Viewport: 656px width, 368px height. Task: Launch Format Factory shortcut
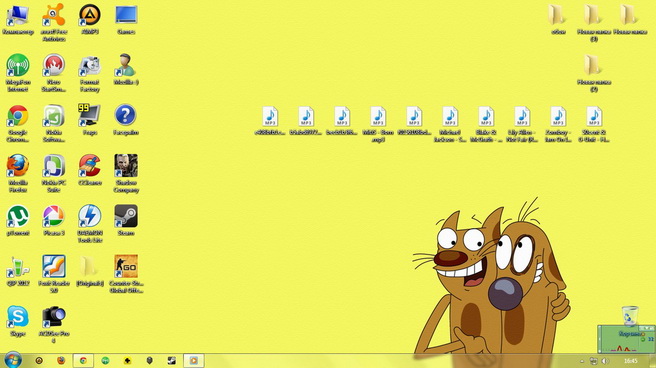[x=90, y=73]
